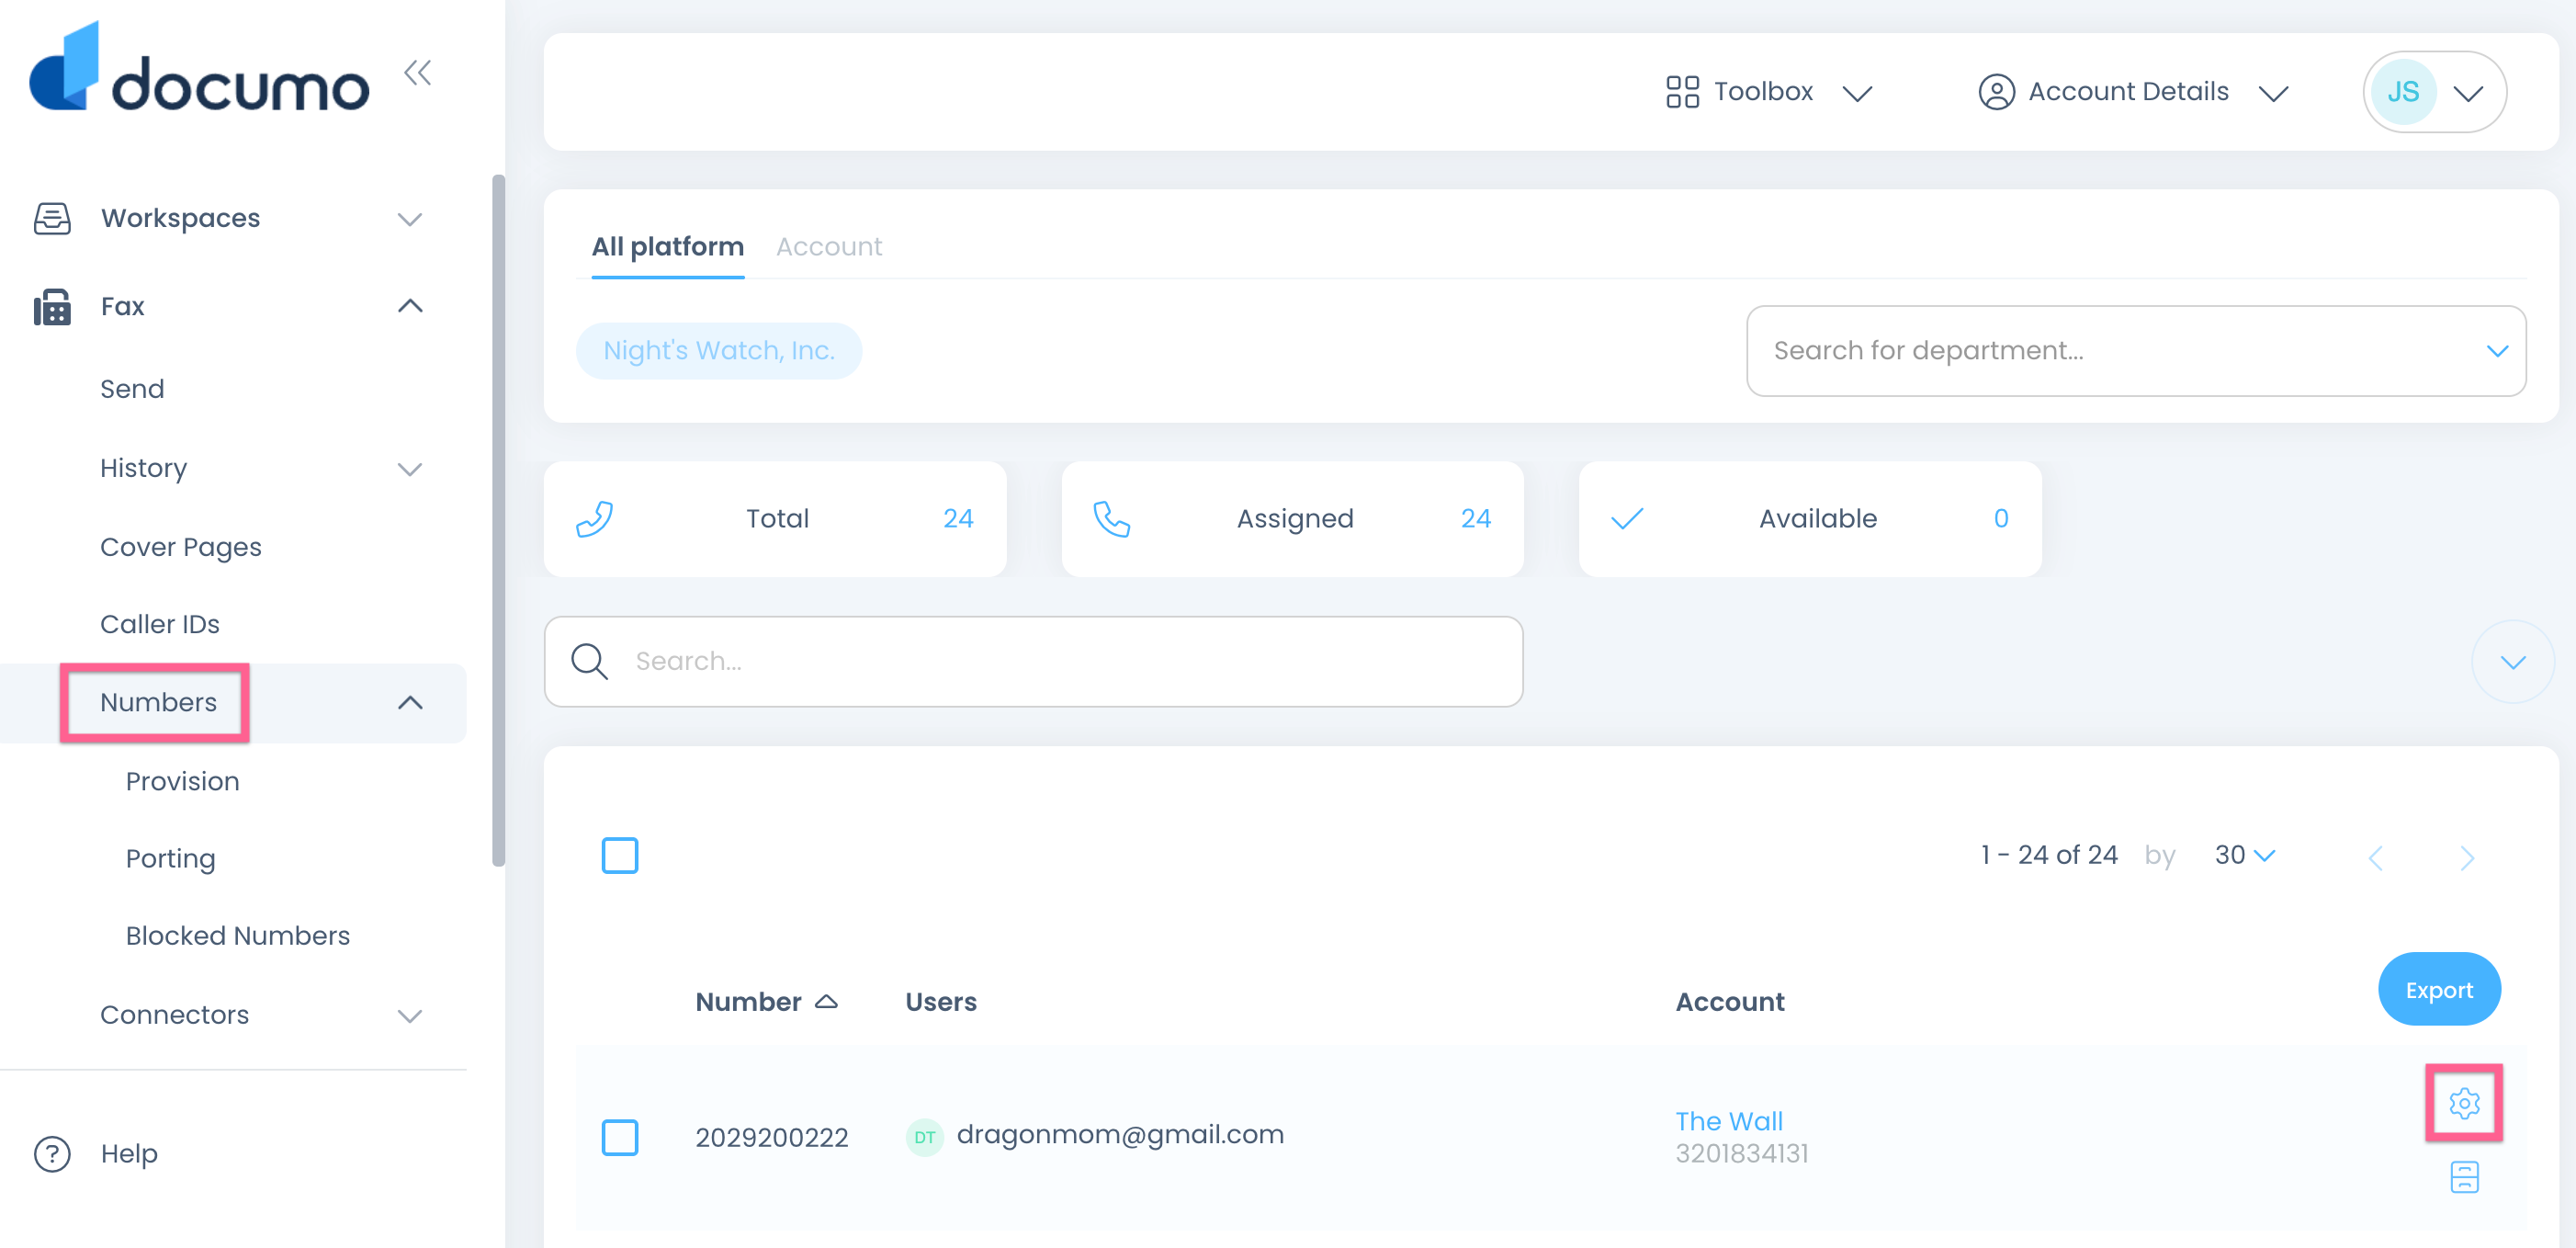Click the History menu label
The height and width of the screenshot is (1248, 2576).
[x=144, y=468]
